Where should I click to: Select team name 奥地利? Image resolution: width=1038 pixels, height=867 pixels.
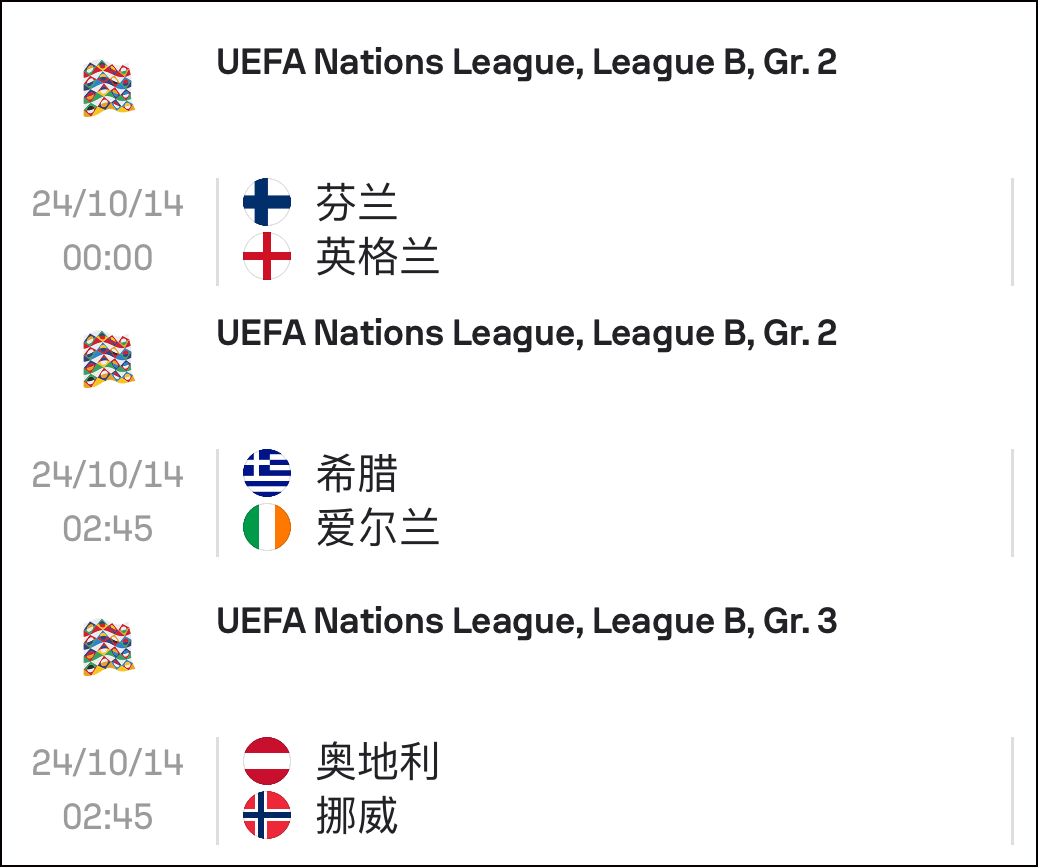point(377,762)
